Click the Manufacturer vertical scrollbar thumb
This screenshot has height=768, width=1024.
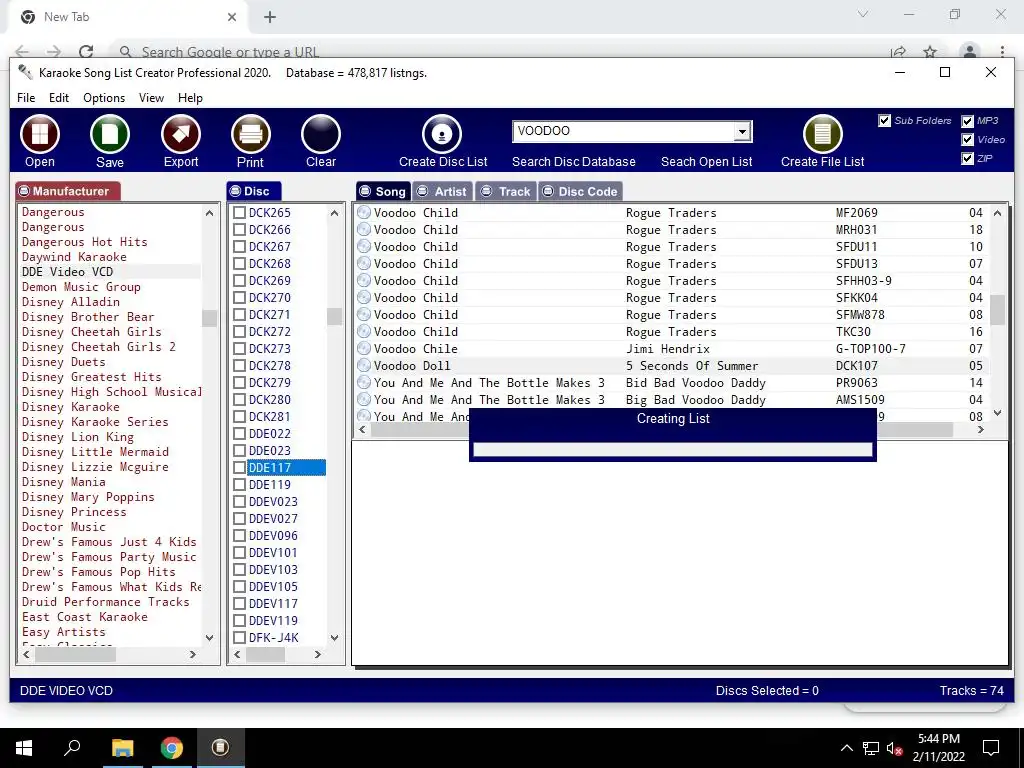pyautogui.click(x=209, y=318)
